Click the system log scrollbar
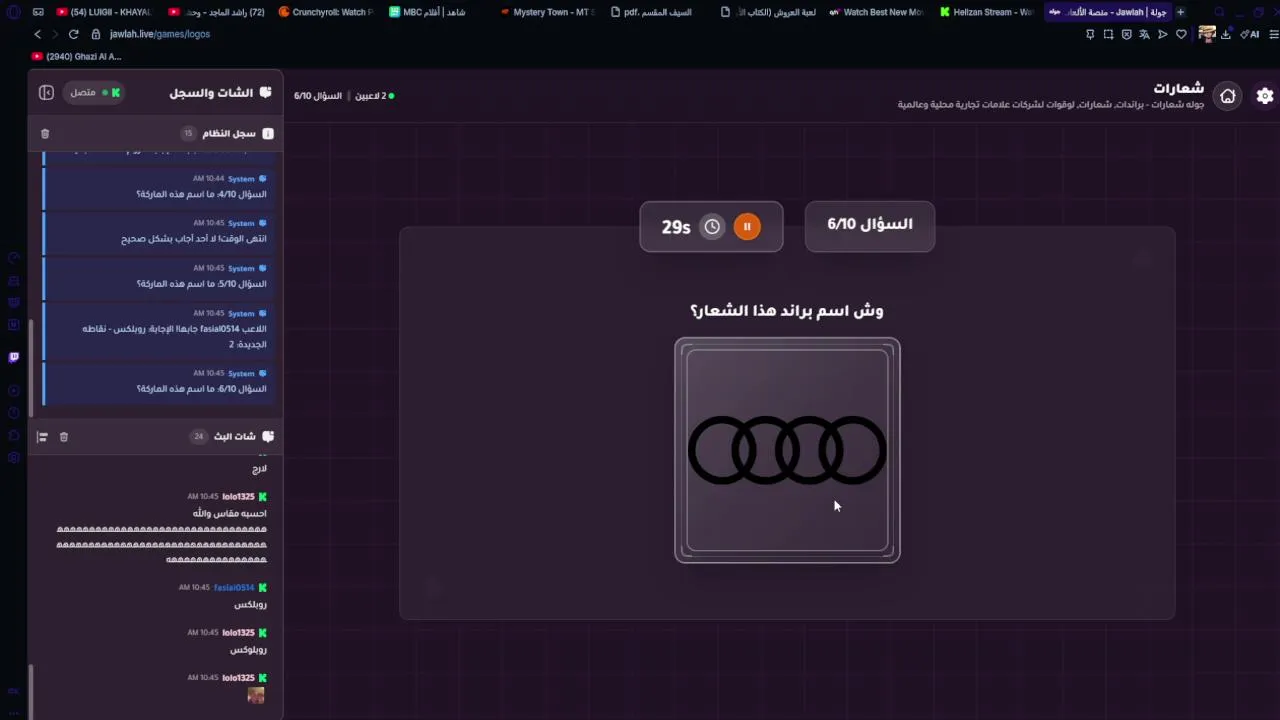The width and height of the screenshot is (1280, 720). click(32, 367)
